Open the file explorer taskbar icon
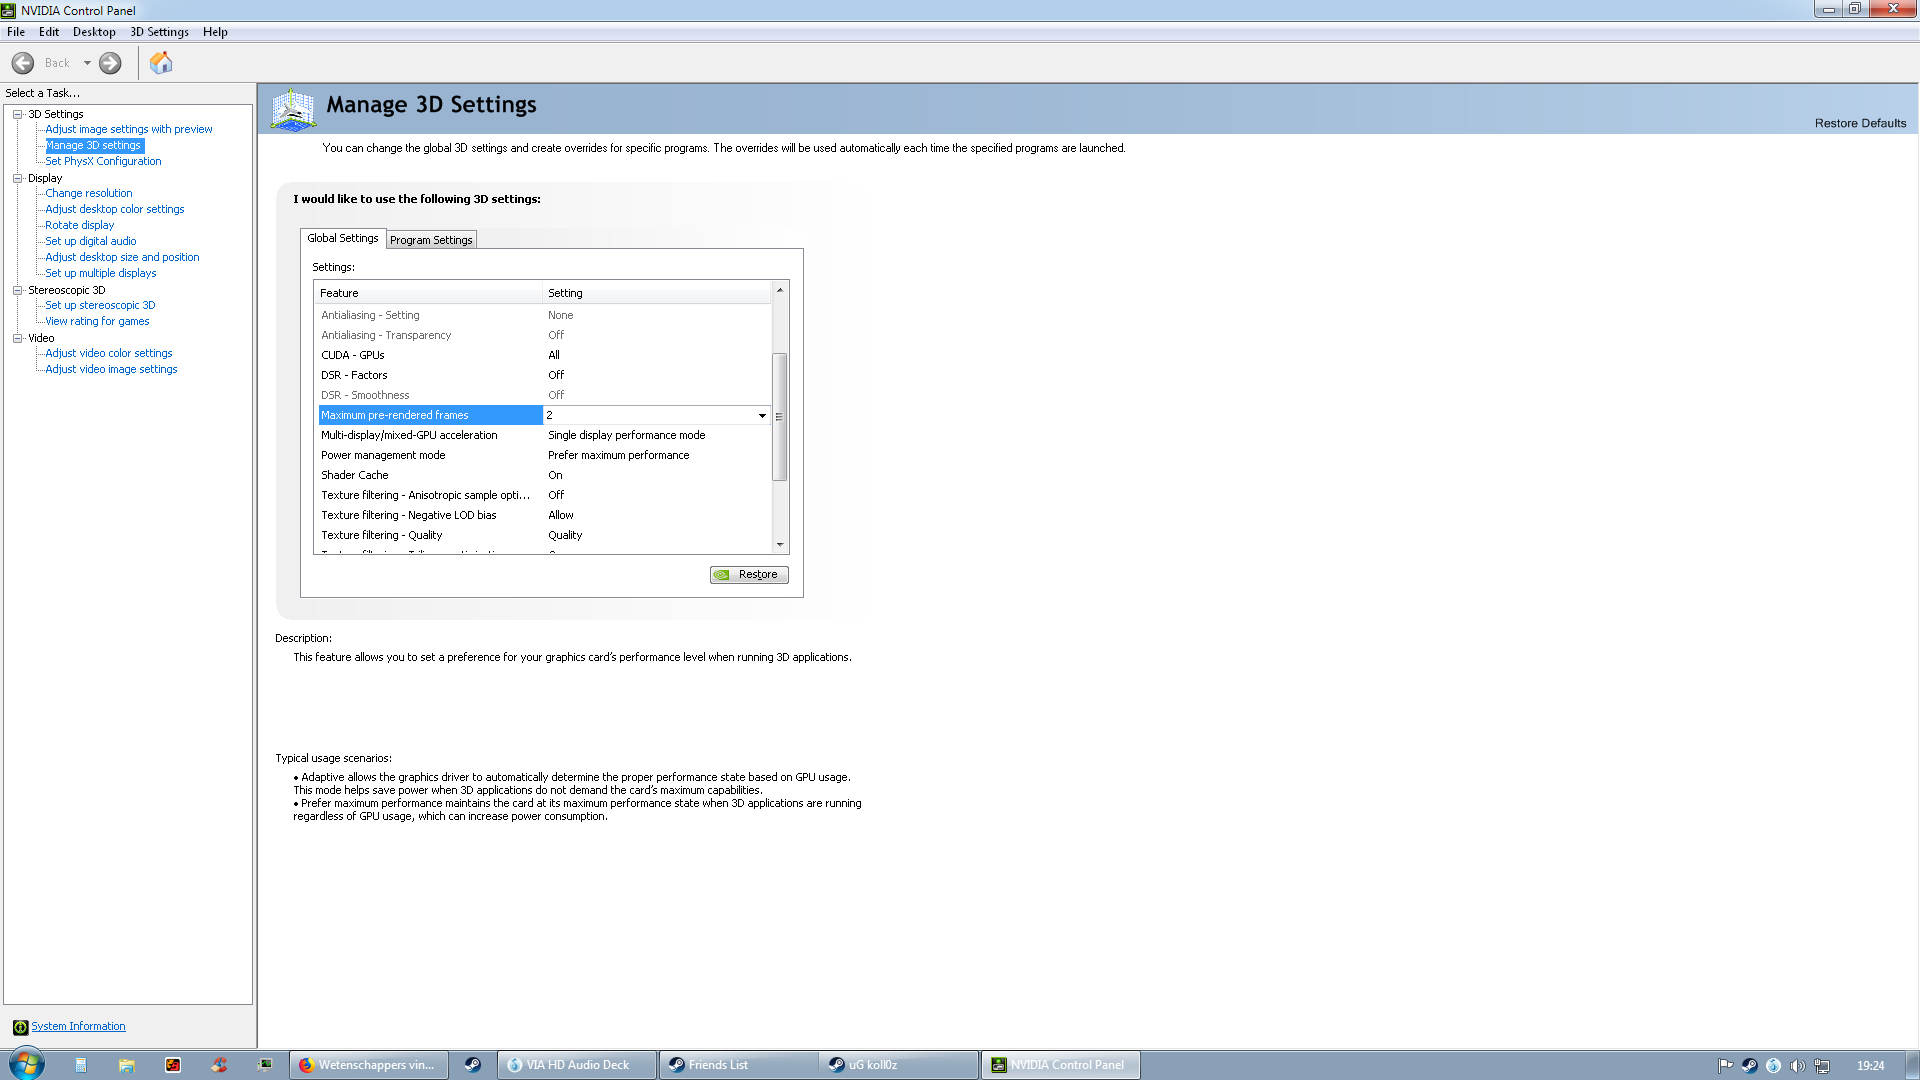The height and width of the screenshot is (1080, 1920). pos(127,1065)
